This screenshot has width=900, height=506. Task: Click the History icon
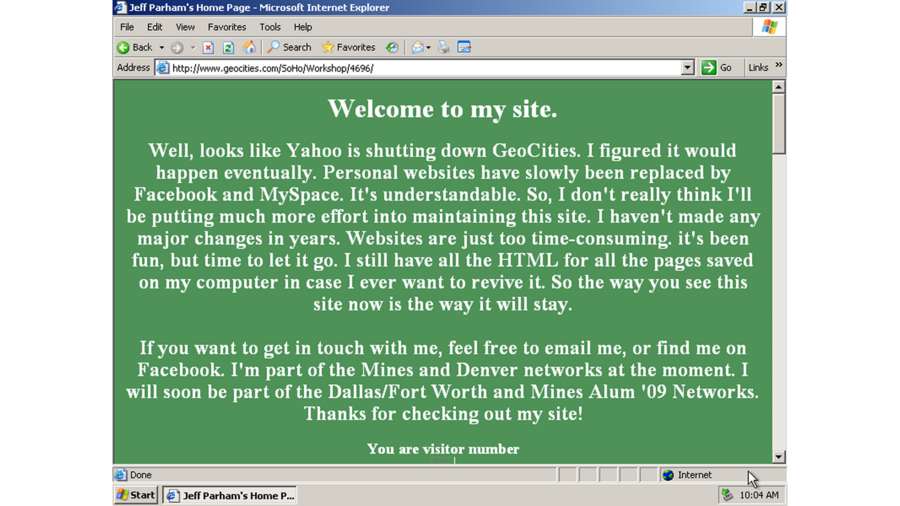click(391, 48)
